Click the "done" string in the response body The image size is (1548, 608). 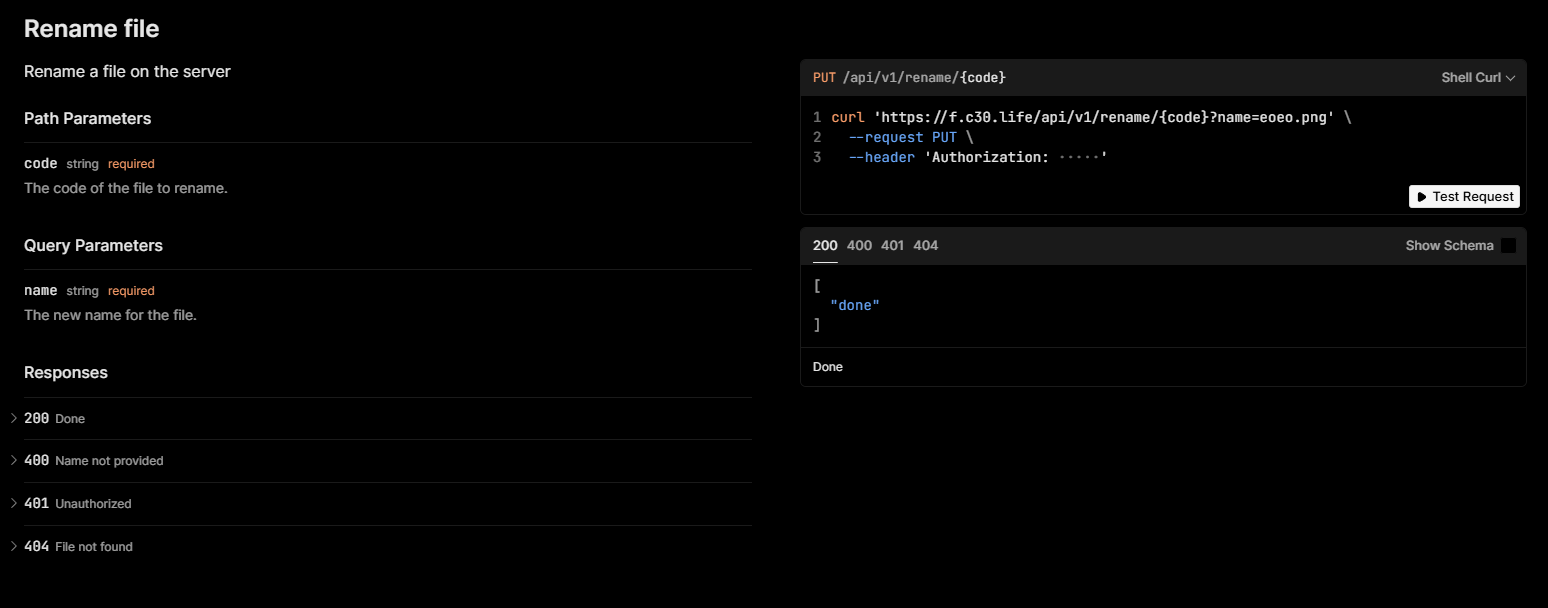click(855, 305)
